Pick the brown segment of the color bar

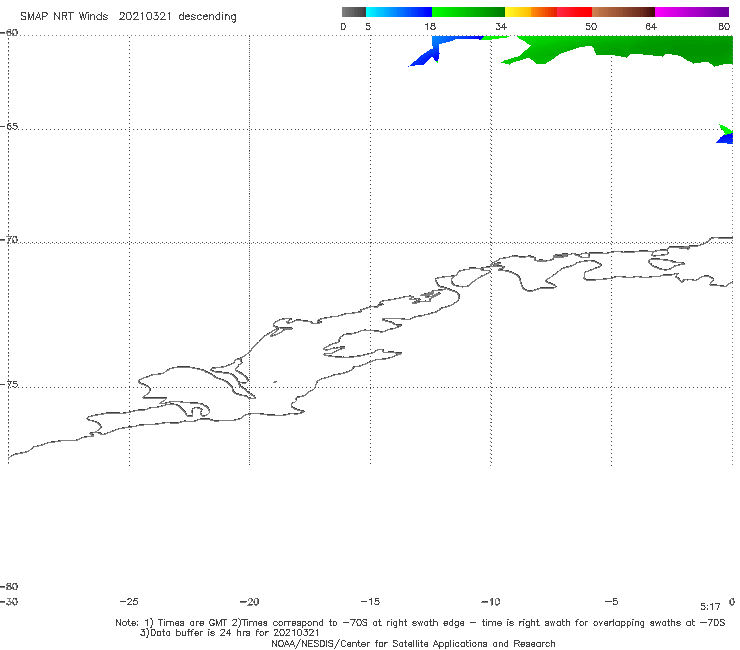click(623, 12)
